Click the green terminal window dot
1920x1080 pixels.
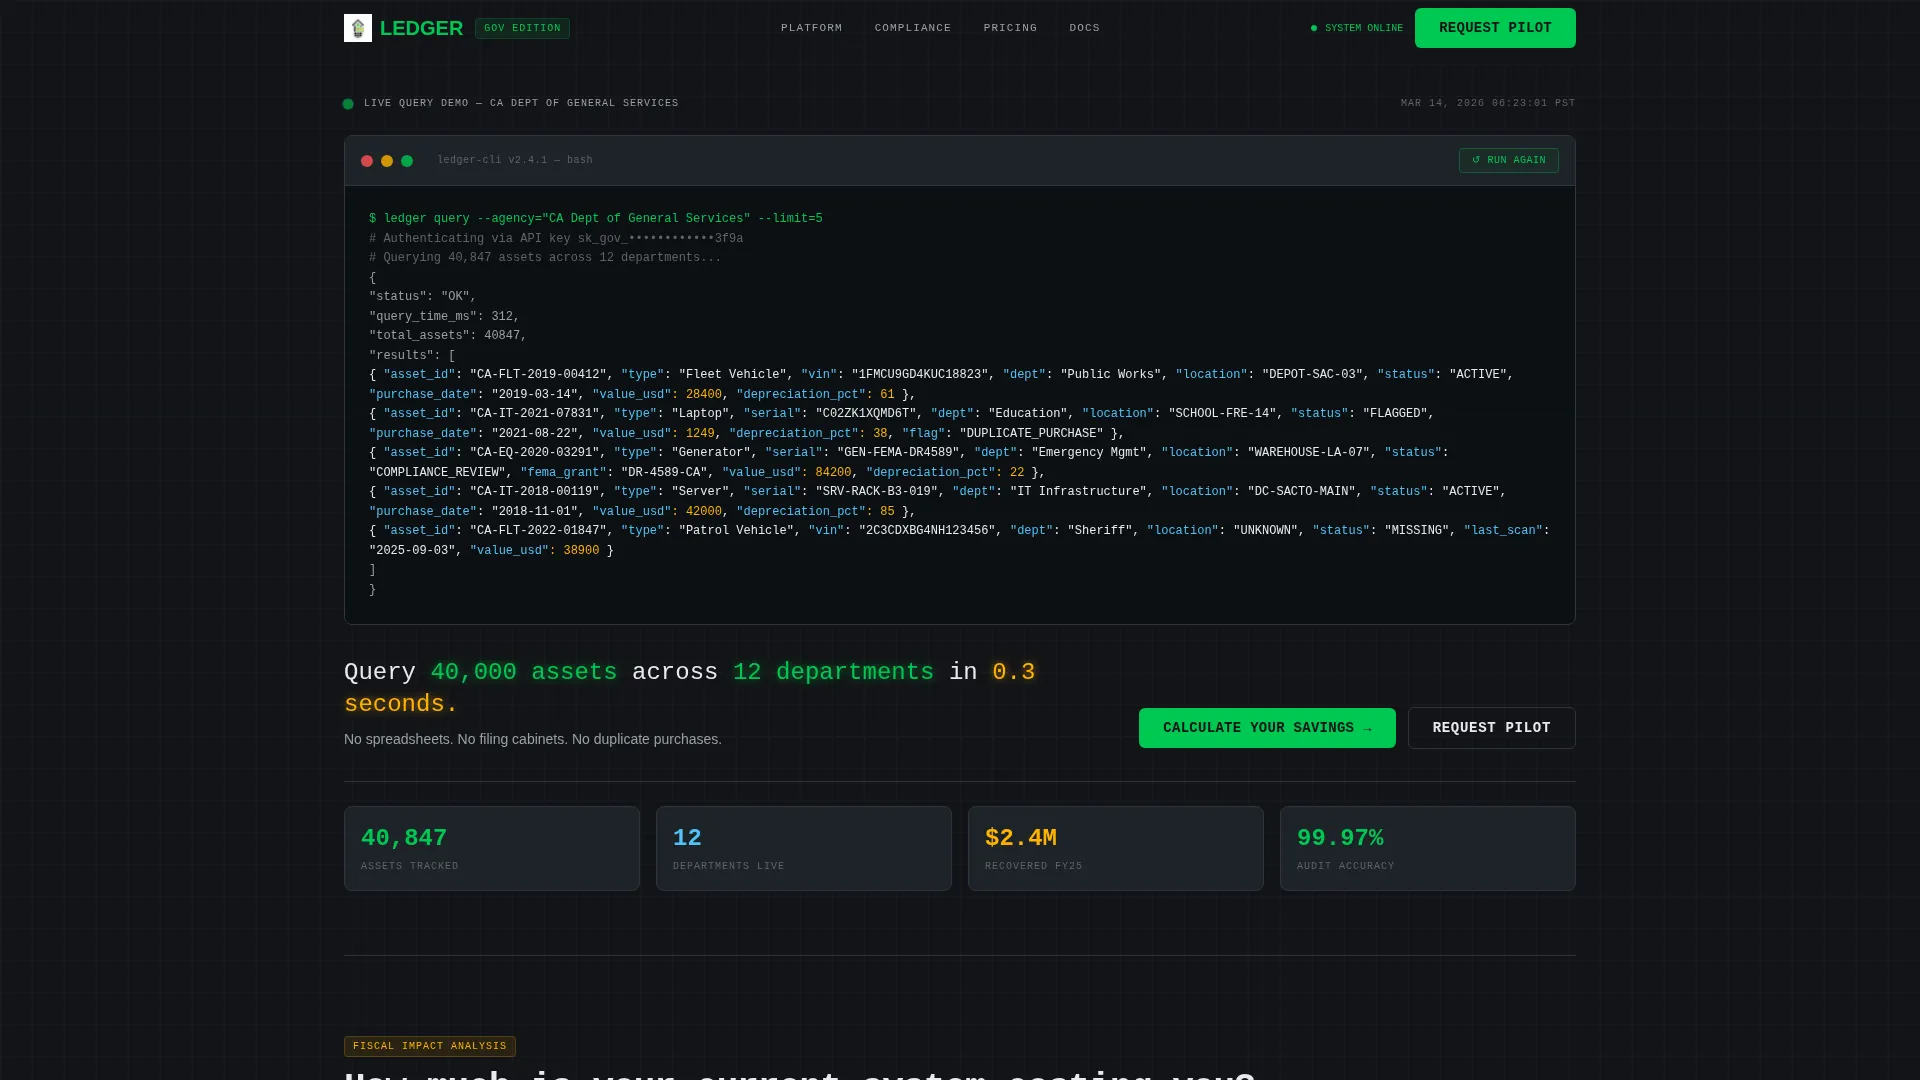tap(407, 161)
